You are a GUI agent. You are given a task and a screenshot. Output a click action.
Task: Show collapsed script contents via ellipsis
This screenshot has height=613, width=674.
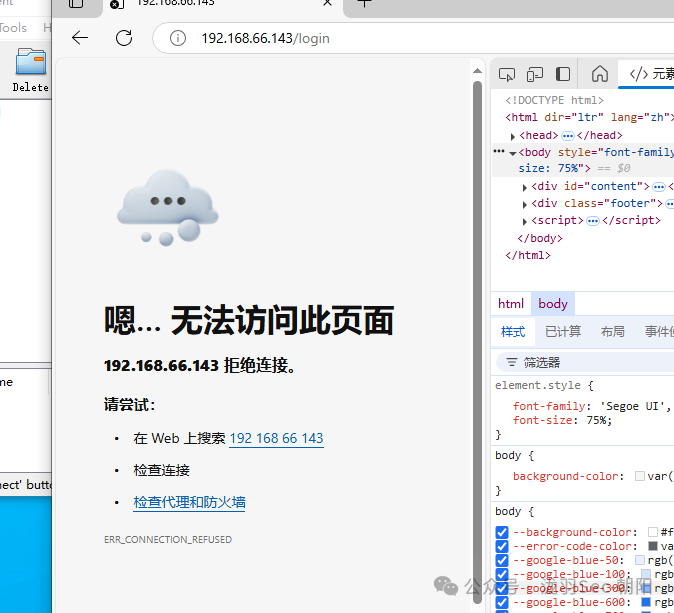point(593,221)
